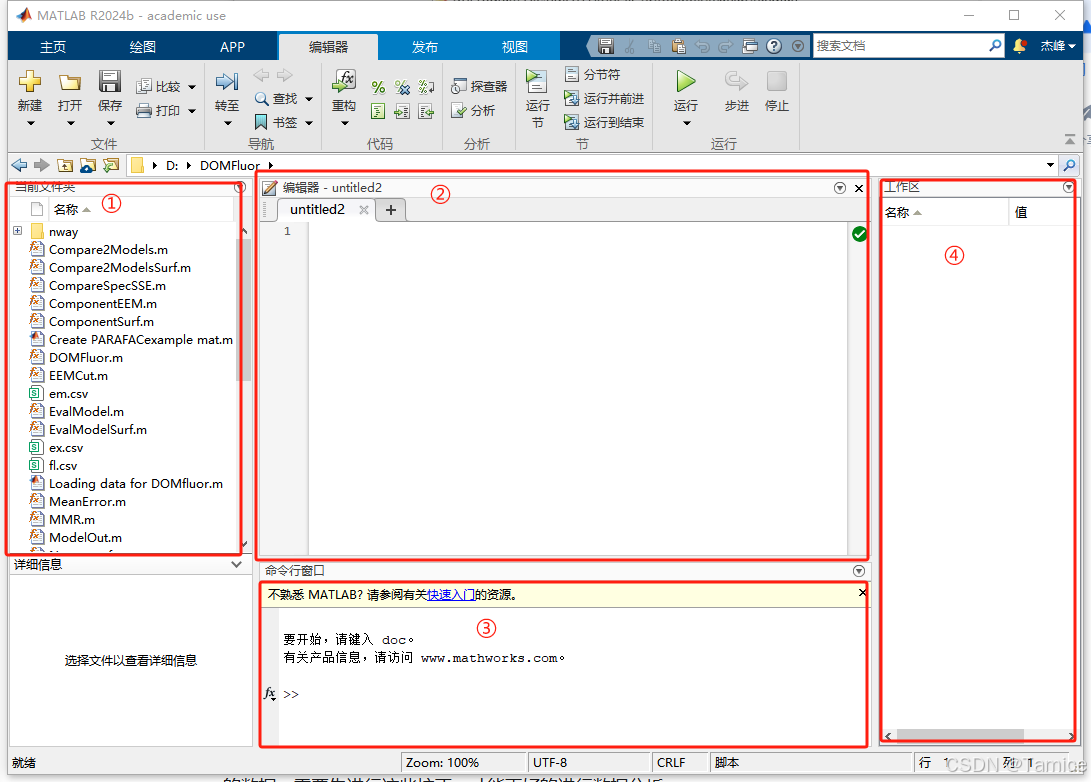
Task: Switch to the 主页 tab
Action: 53,47
